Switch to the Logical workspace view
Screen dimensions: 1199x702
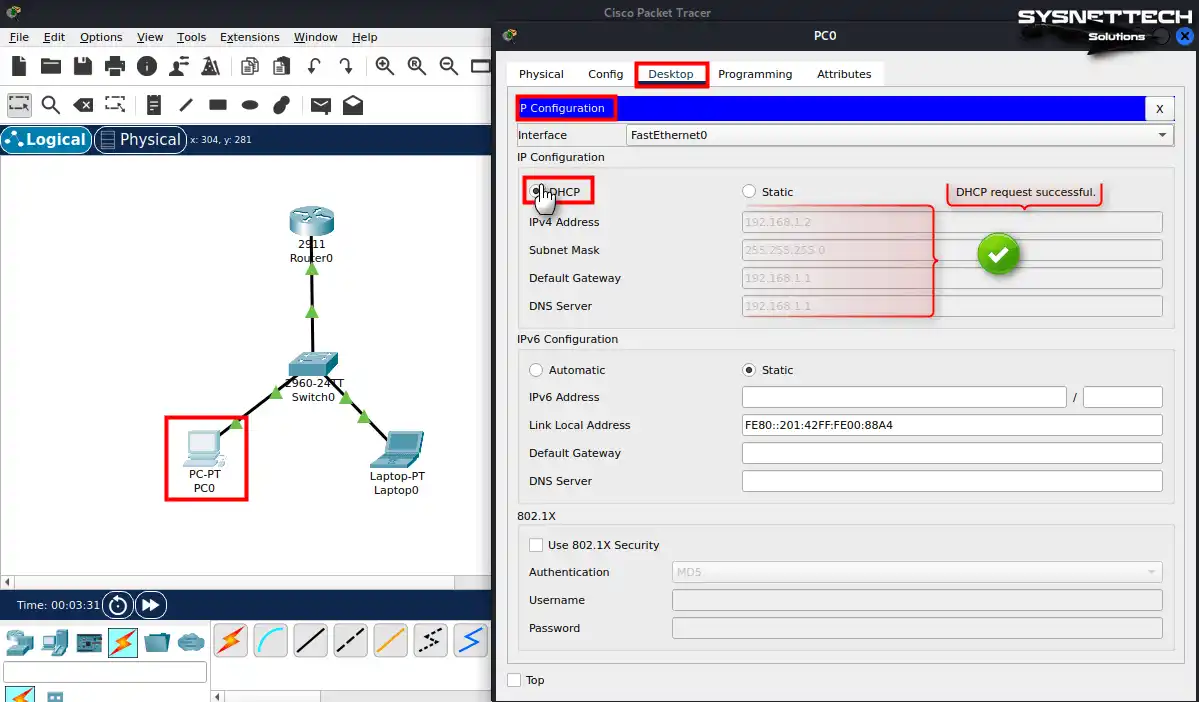(x=46, y=140)
